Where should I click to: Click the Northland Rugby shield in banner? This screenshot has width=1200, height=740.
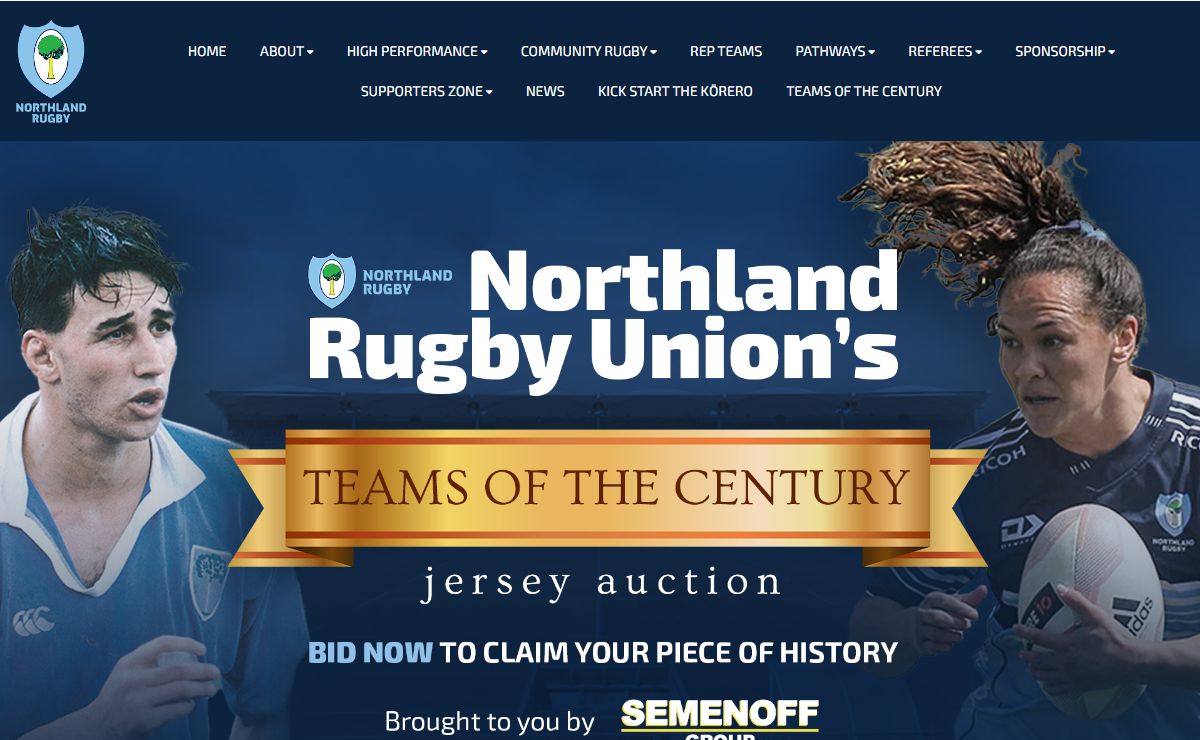click(x=331, y=281)
